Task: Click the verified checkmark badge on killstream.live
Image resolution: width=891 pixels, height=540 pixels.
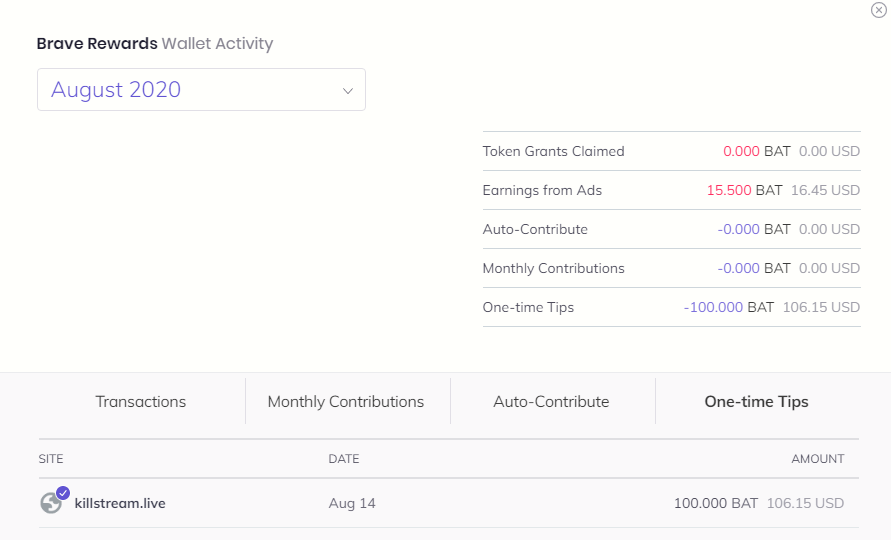Action: click(63, 492)
